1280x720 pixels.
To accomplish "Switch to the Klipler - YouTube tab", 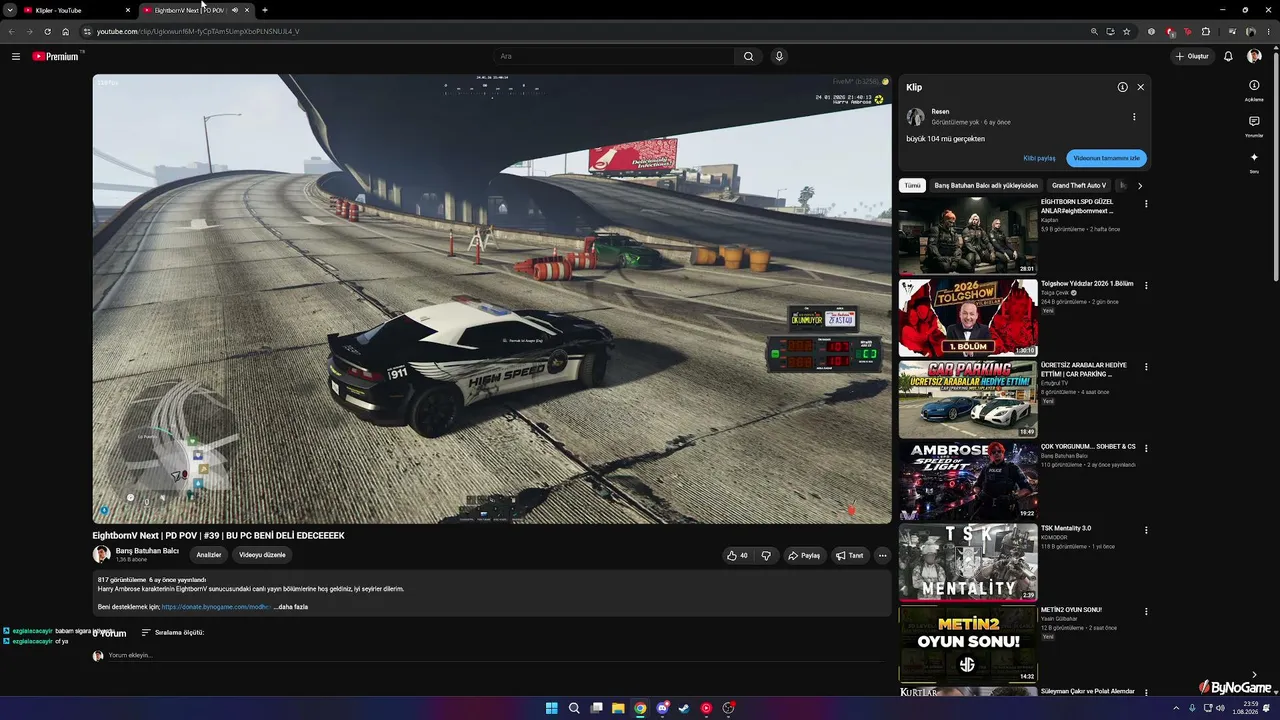I will click(x=76, y=10).
